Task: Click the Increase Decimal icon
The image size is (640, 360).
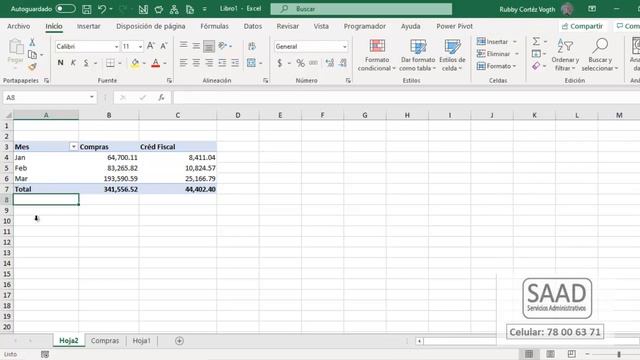Action: (x=329, y=63)
